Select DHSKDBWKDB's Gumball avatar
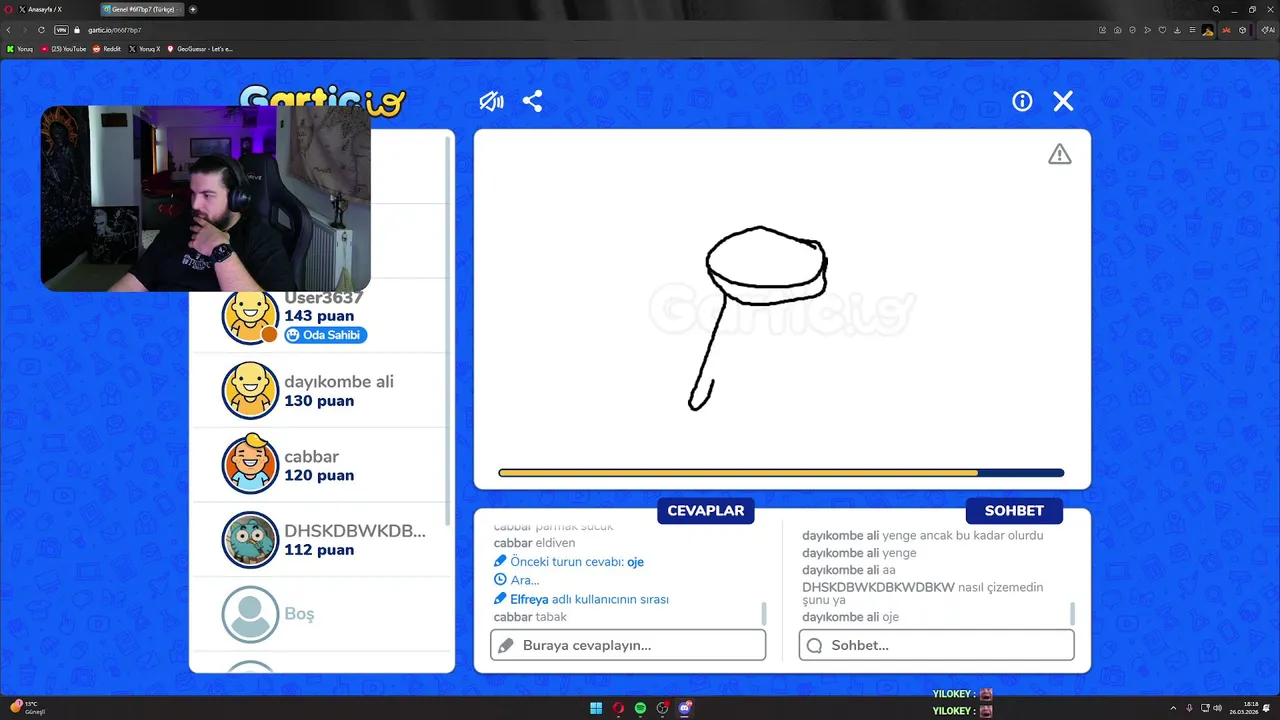 (249, 539)
